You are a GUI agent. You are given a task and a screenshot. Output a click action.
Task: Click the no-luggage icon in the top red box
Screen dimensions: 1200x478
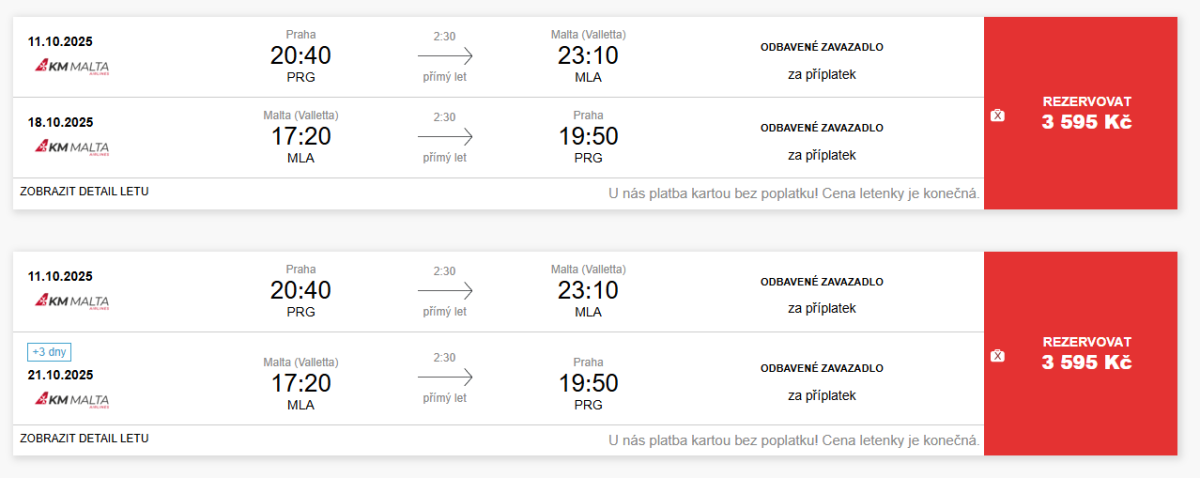click(x=996, y=115)
